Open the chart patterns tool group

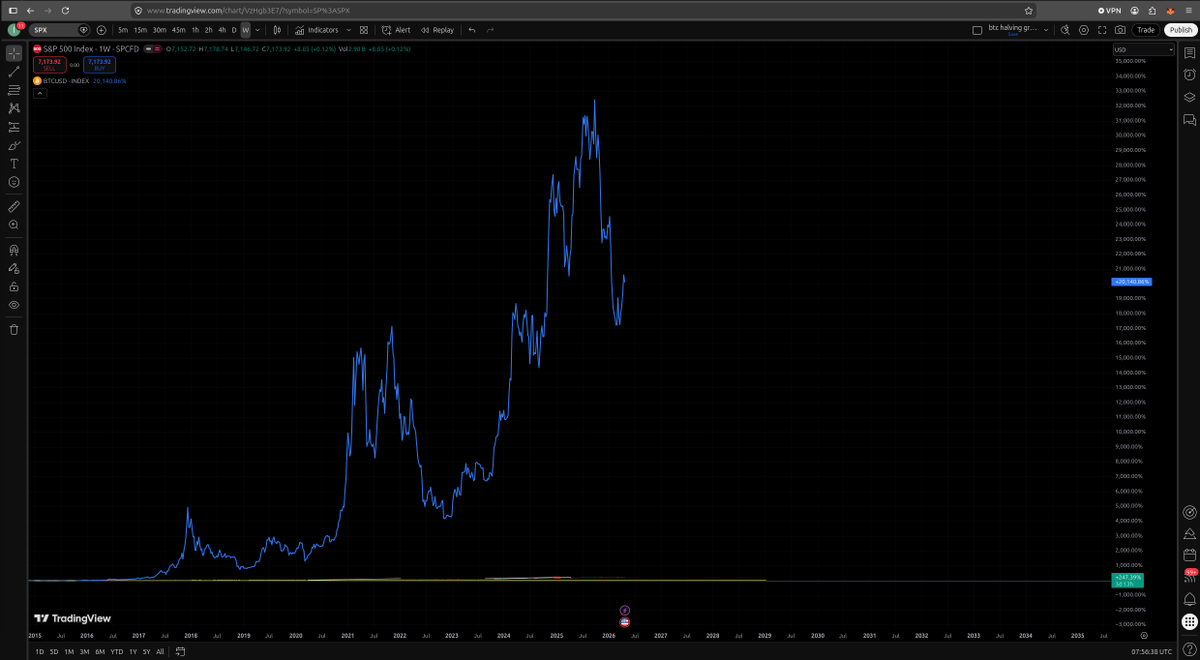[x=14, y=108]
